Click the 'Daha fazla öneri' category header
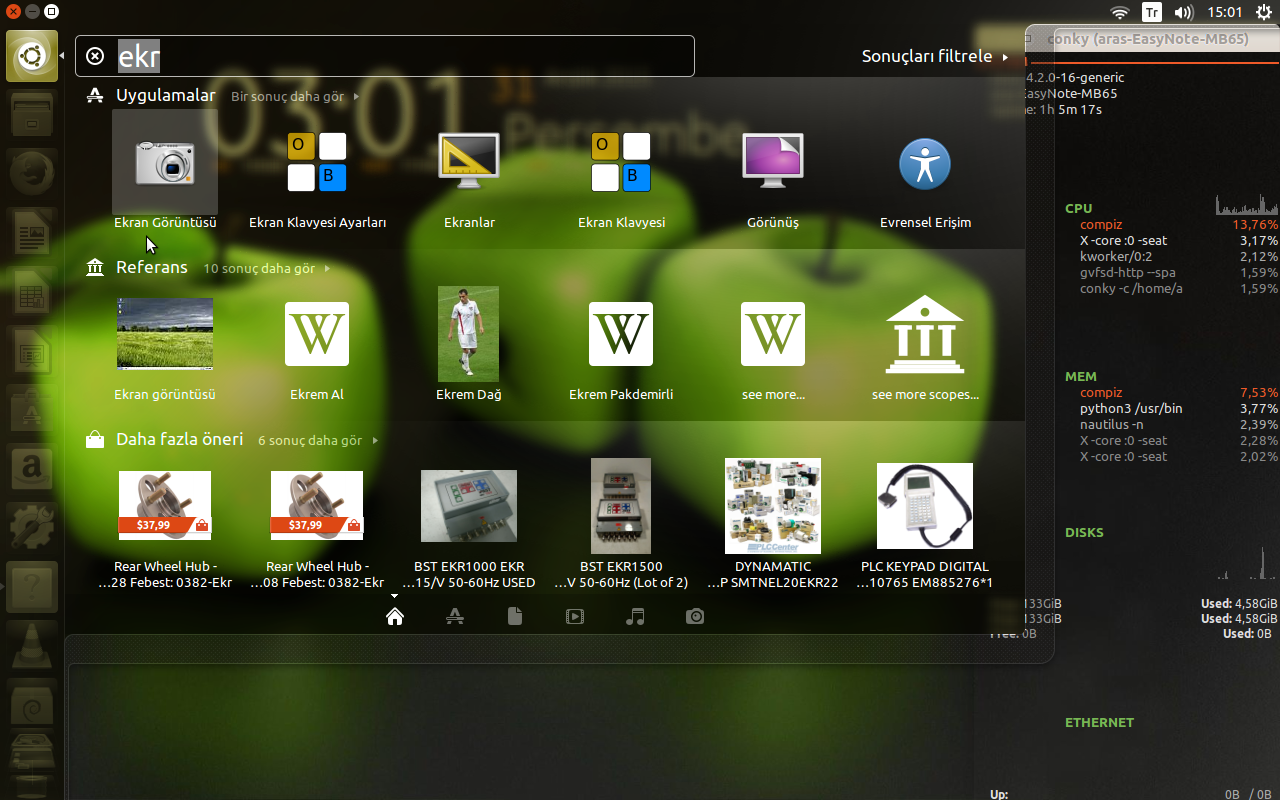The width and height of the screenshot is (1280, 800). 179,440
